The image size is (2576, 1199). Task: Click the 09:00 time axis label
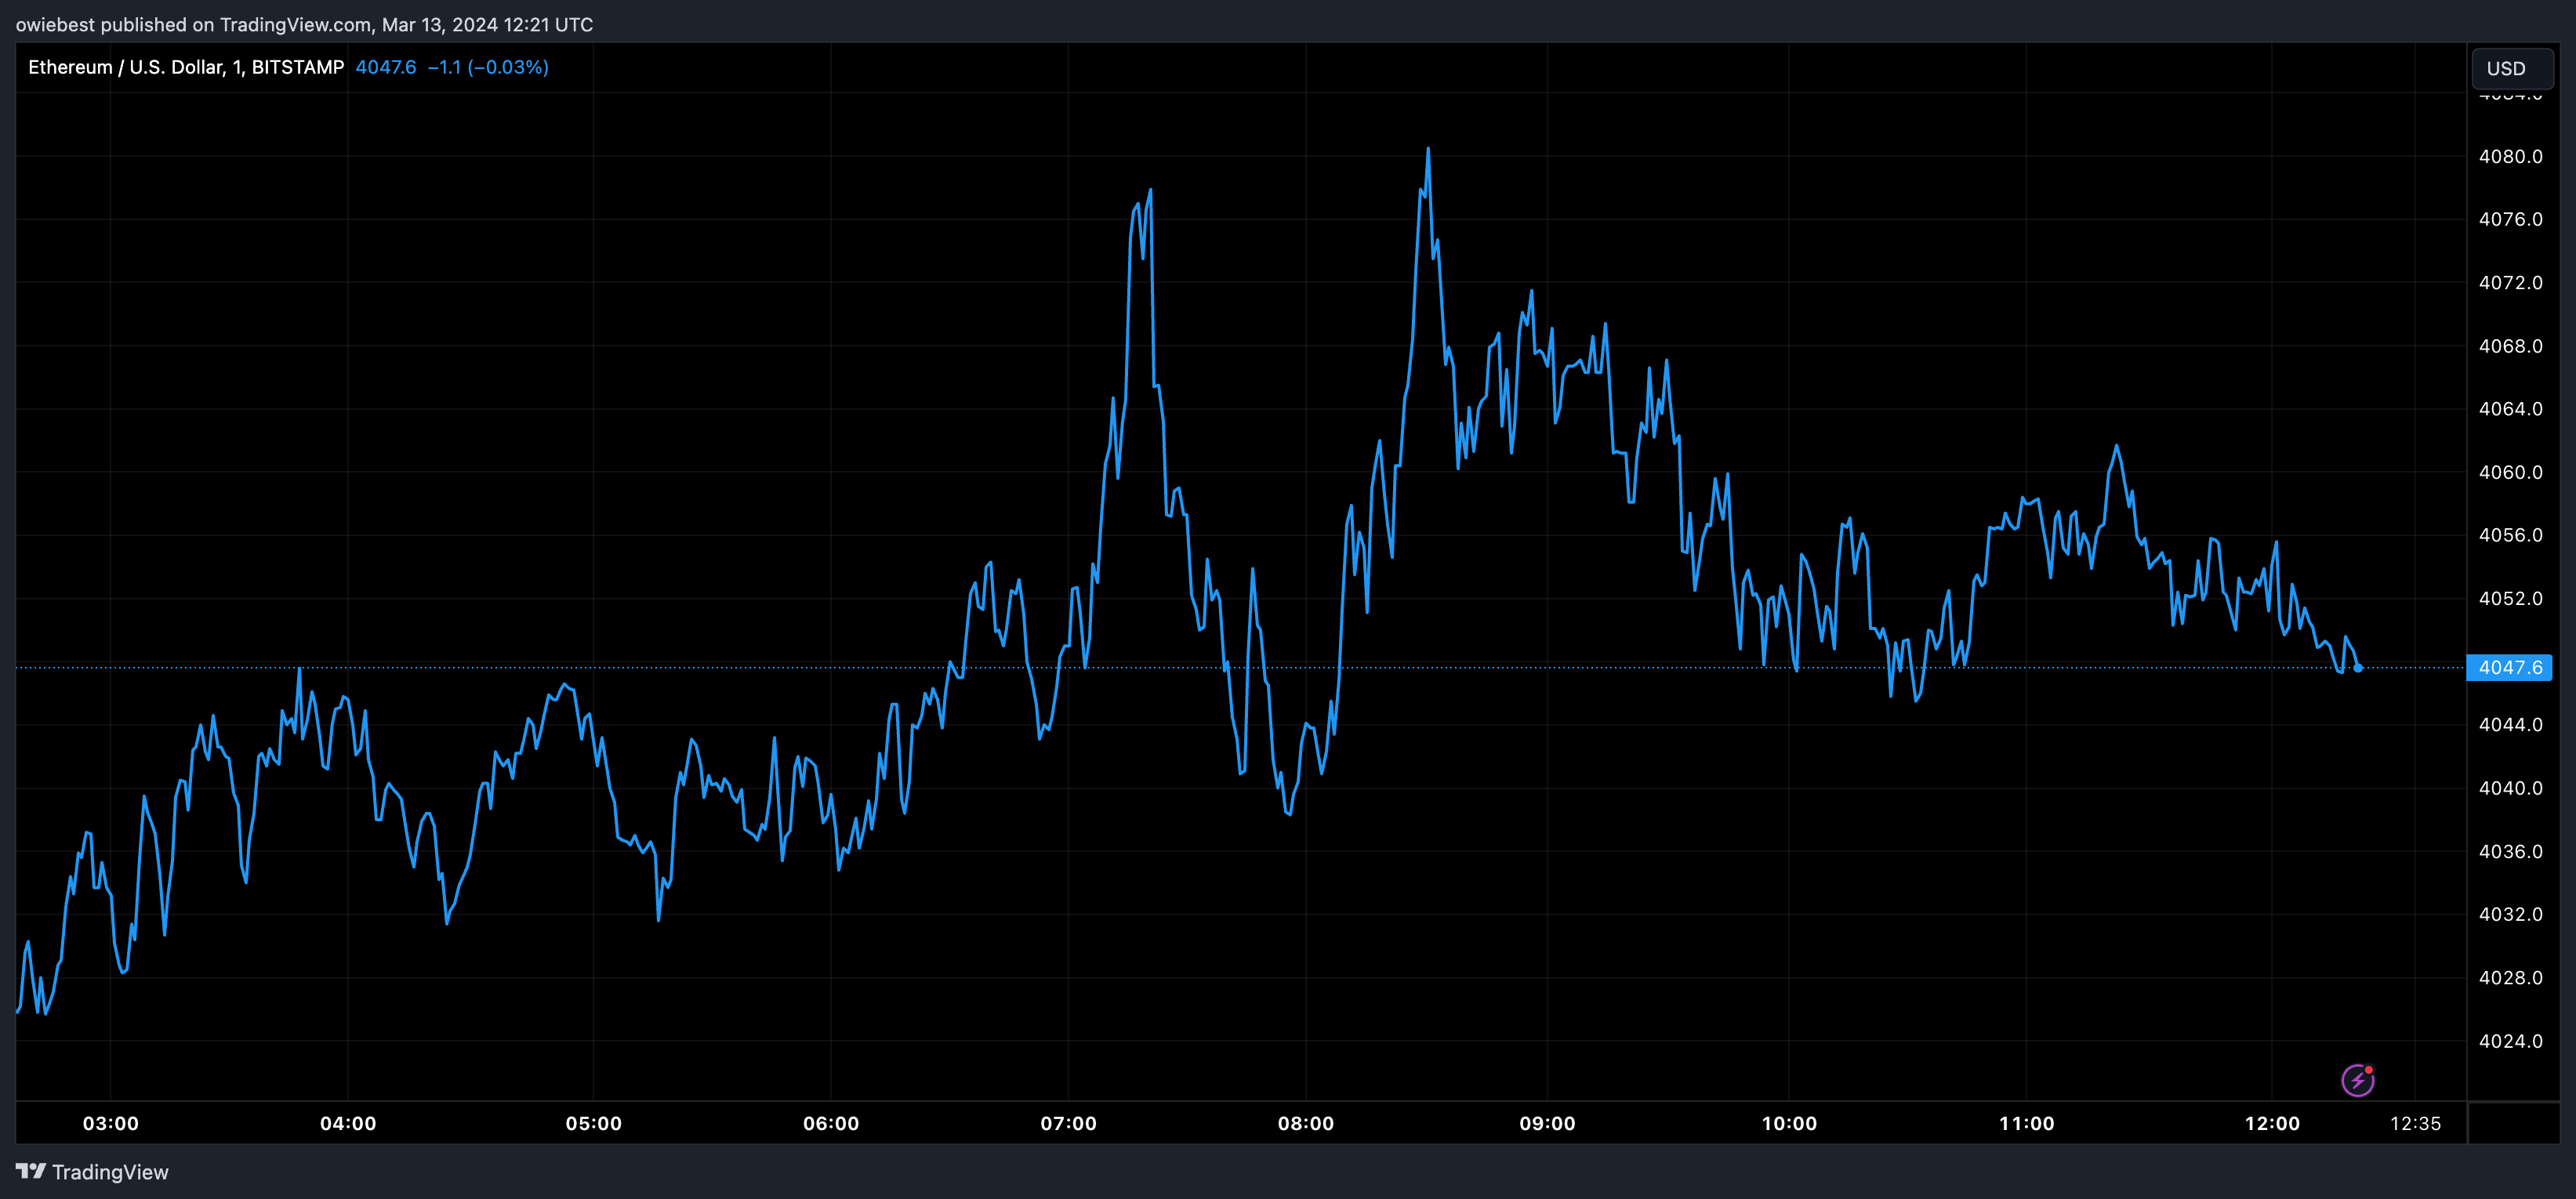point(1547,1123)
